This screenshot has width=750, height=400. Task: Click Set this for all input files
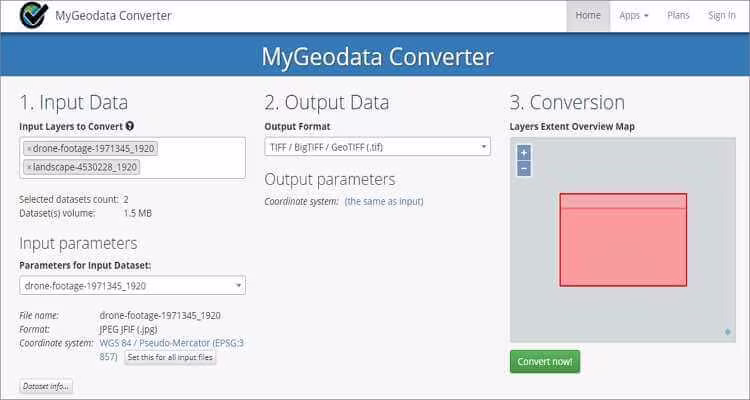[170, 357]
